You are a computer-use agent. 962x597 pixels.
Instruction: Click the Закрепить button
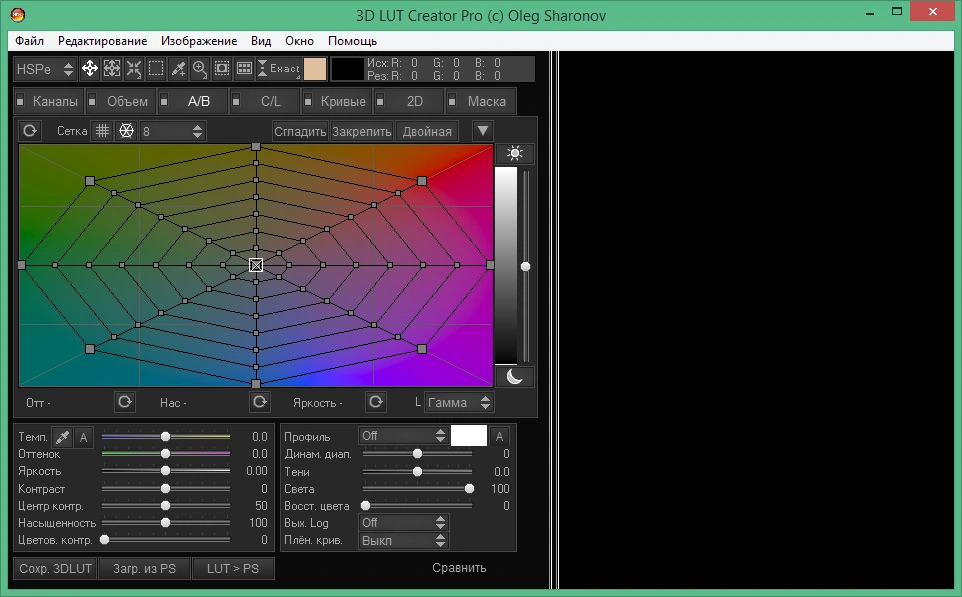coord(361,131)
